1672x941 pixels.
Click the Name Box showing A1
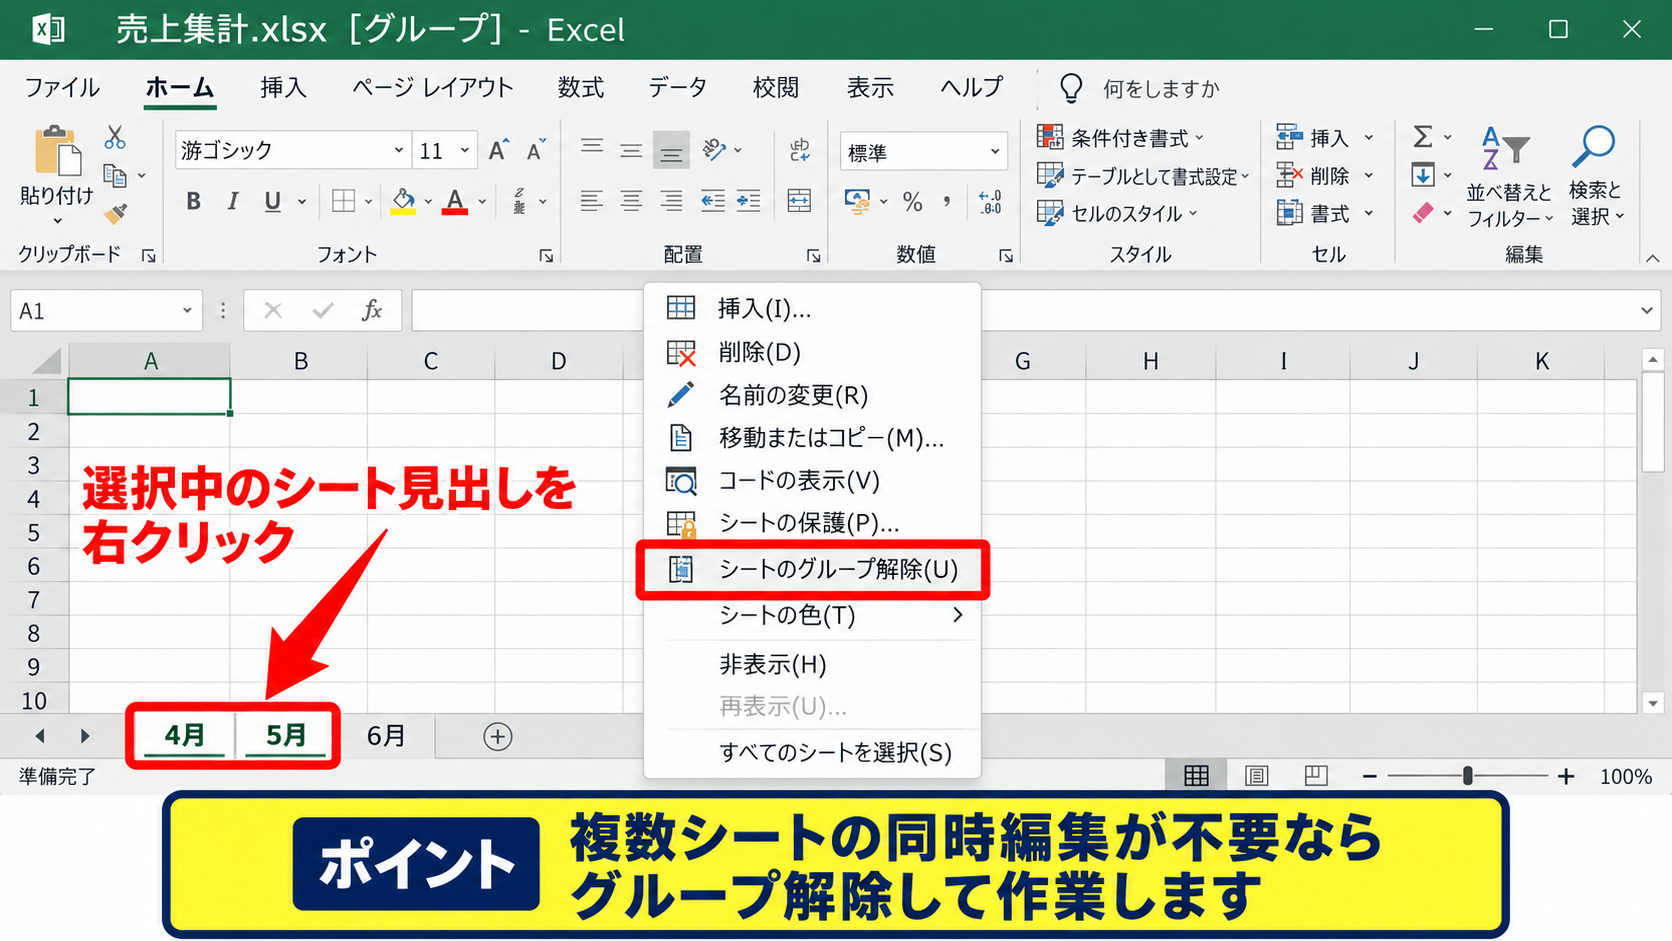[106, 311]
